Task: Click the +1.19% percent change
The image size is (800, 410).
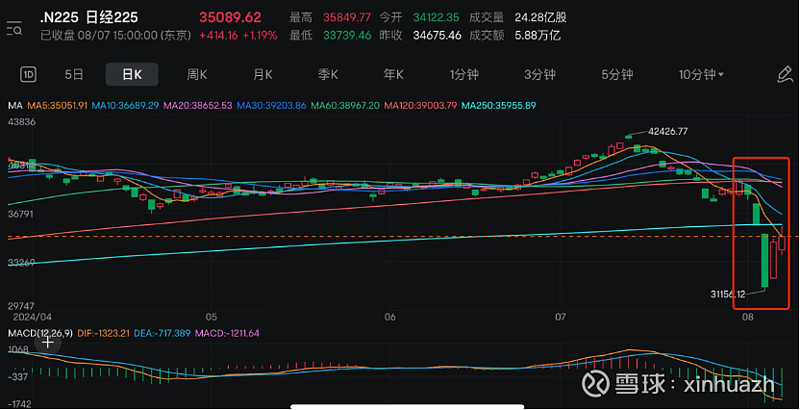Action: pos(260,35)
